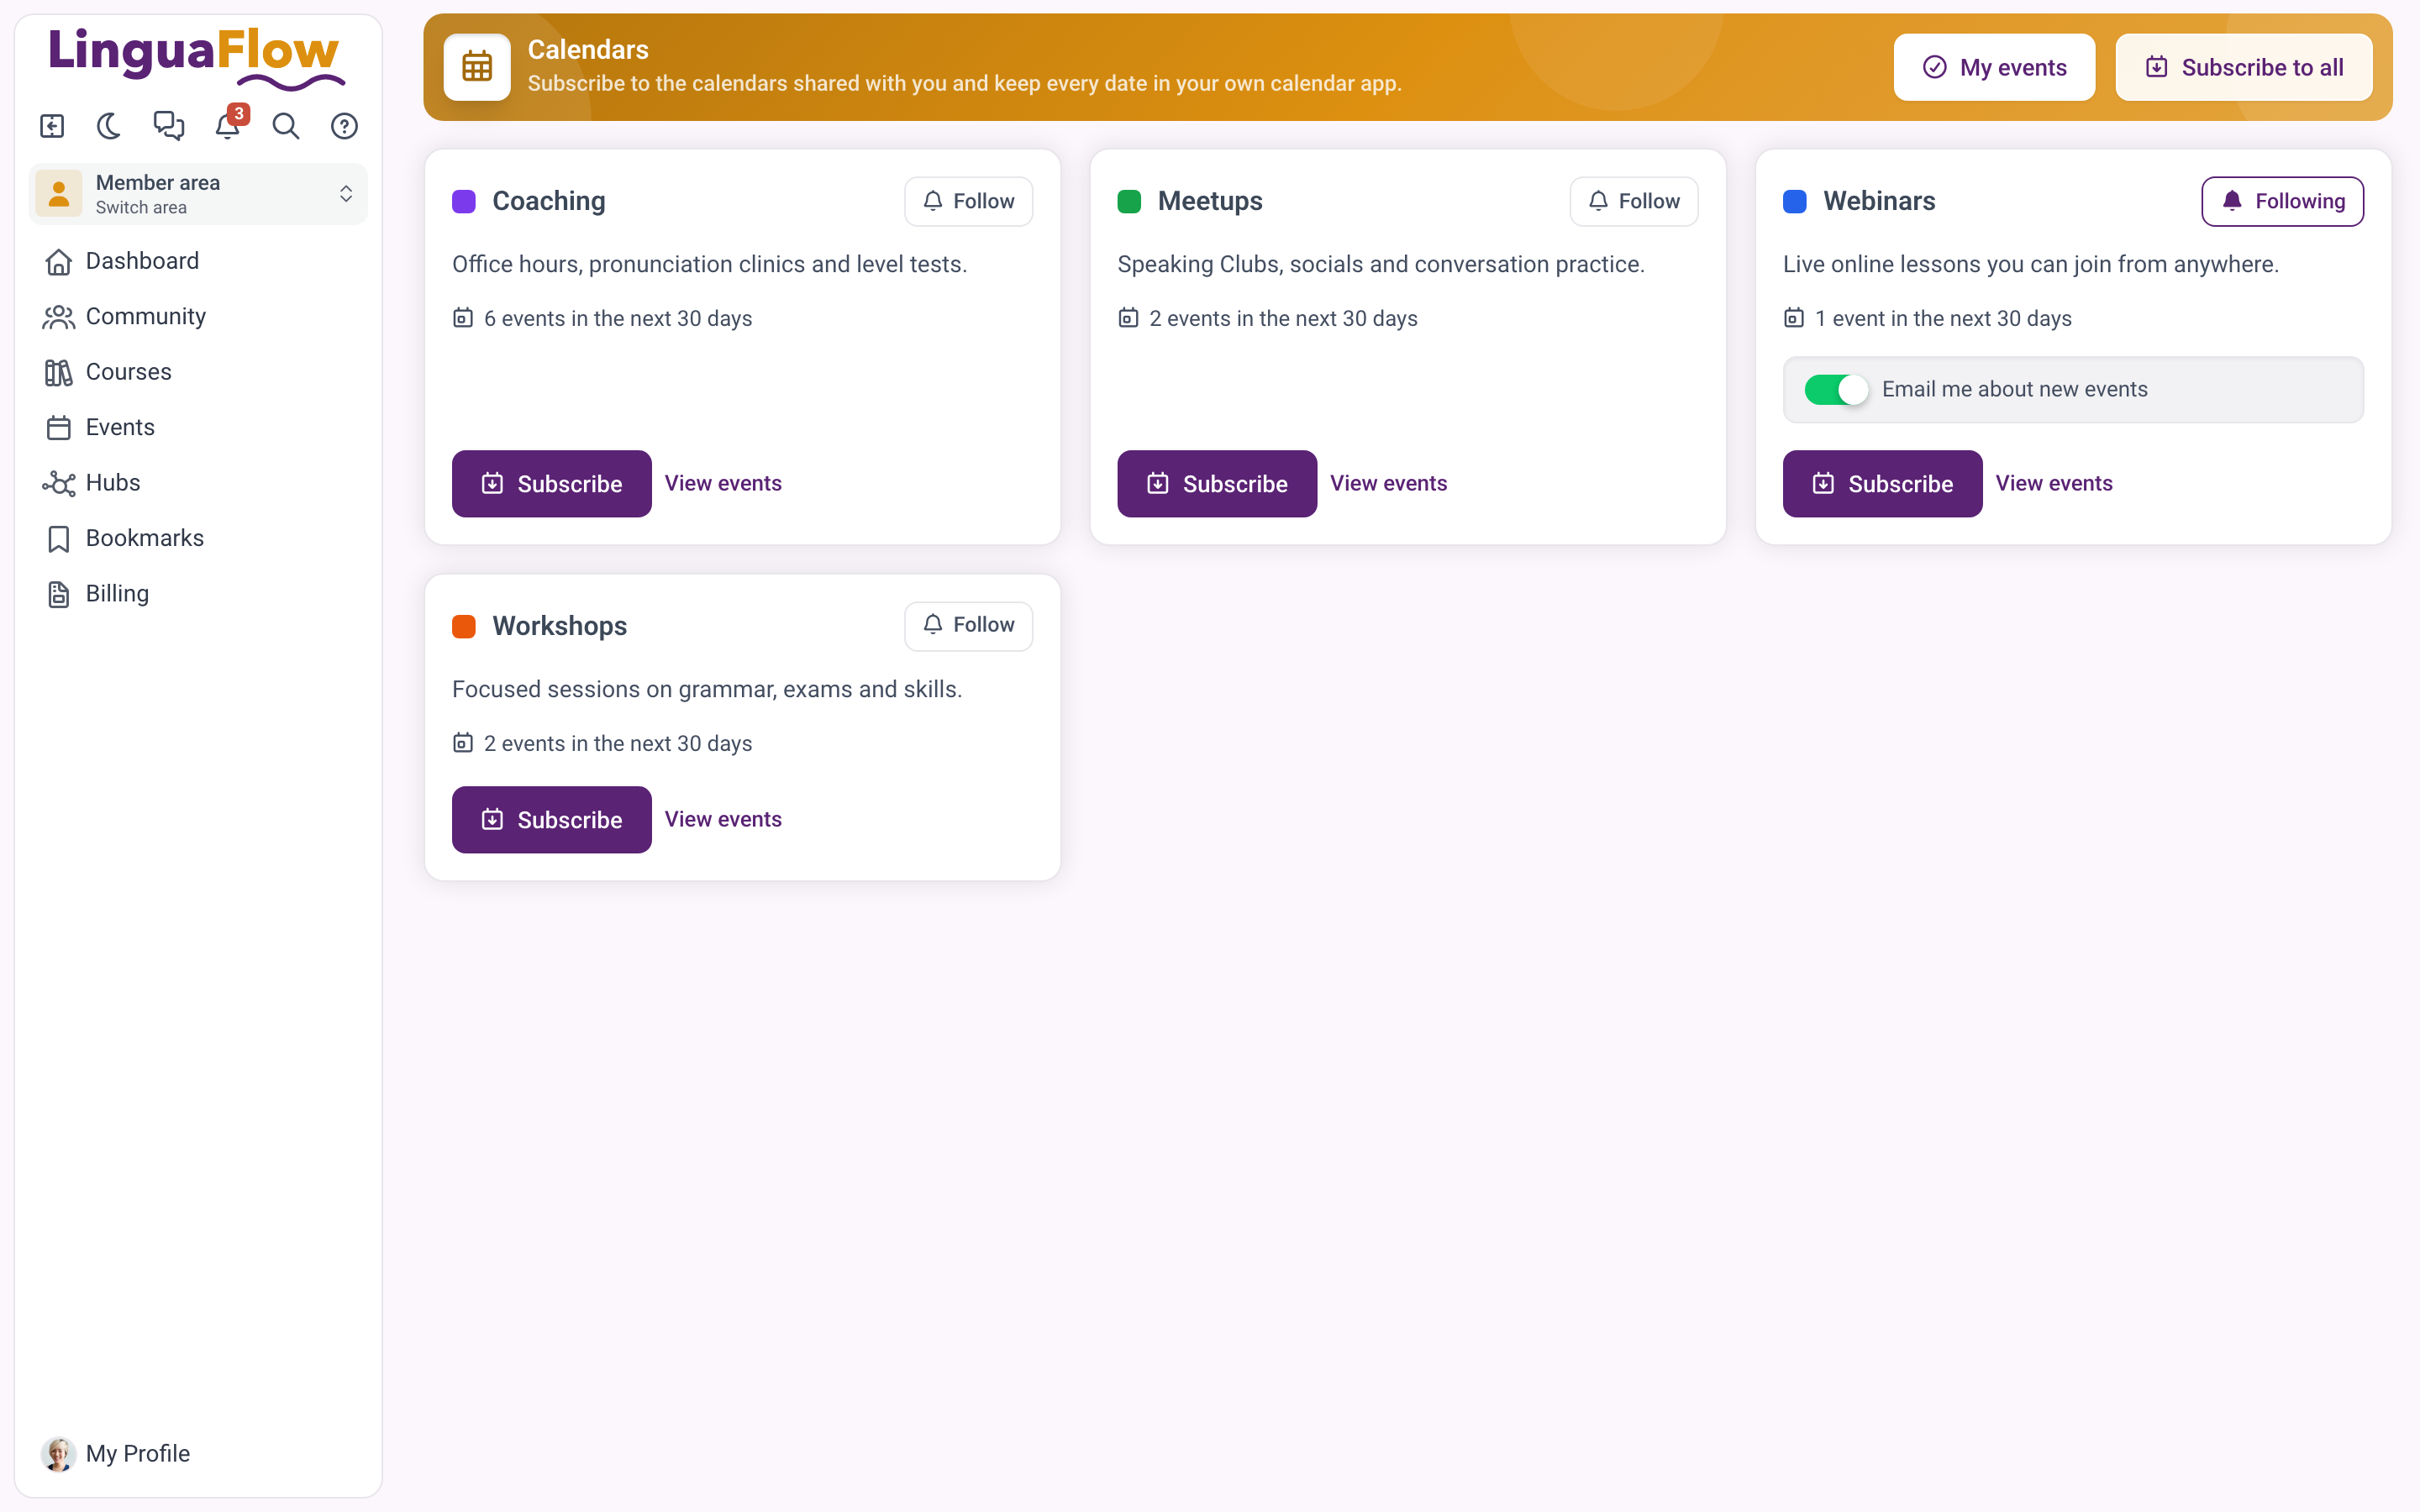Click the blue Webinars color swatch
2420x1512 pixels.
coord(1795,202)
